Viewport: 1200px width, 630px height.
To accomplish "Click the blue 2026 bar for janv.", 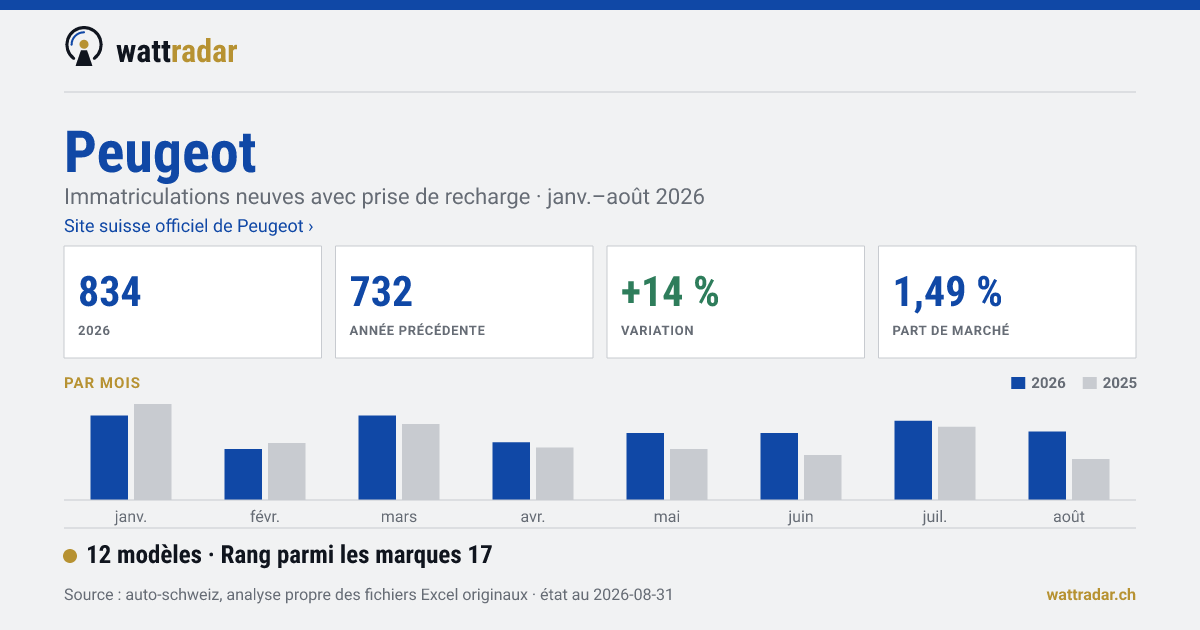I will (109, 457).
